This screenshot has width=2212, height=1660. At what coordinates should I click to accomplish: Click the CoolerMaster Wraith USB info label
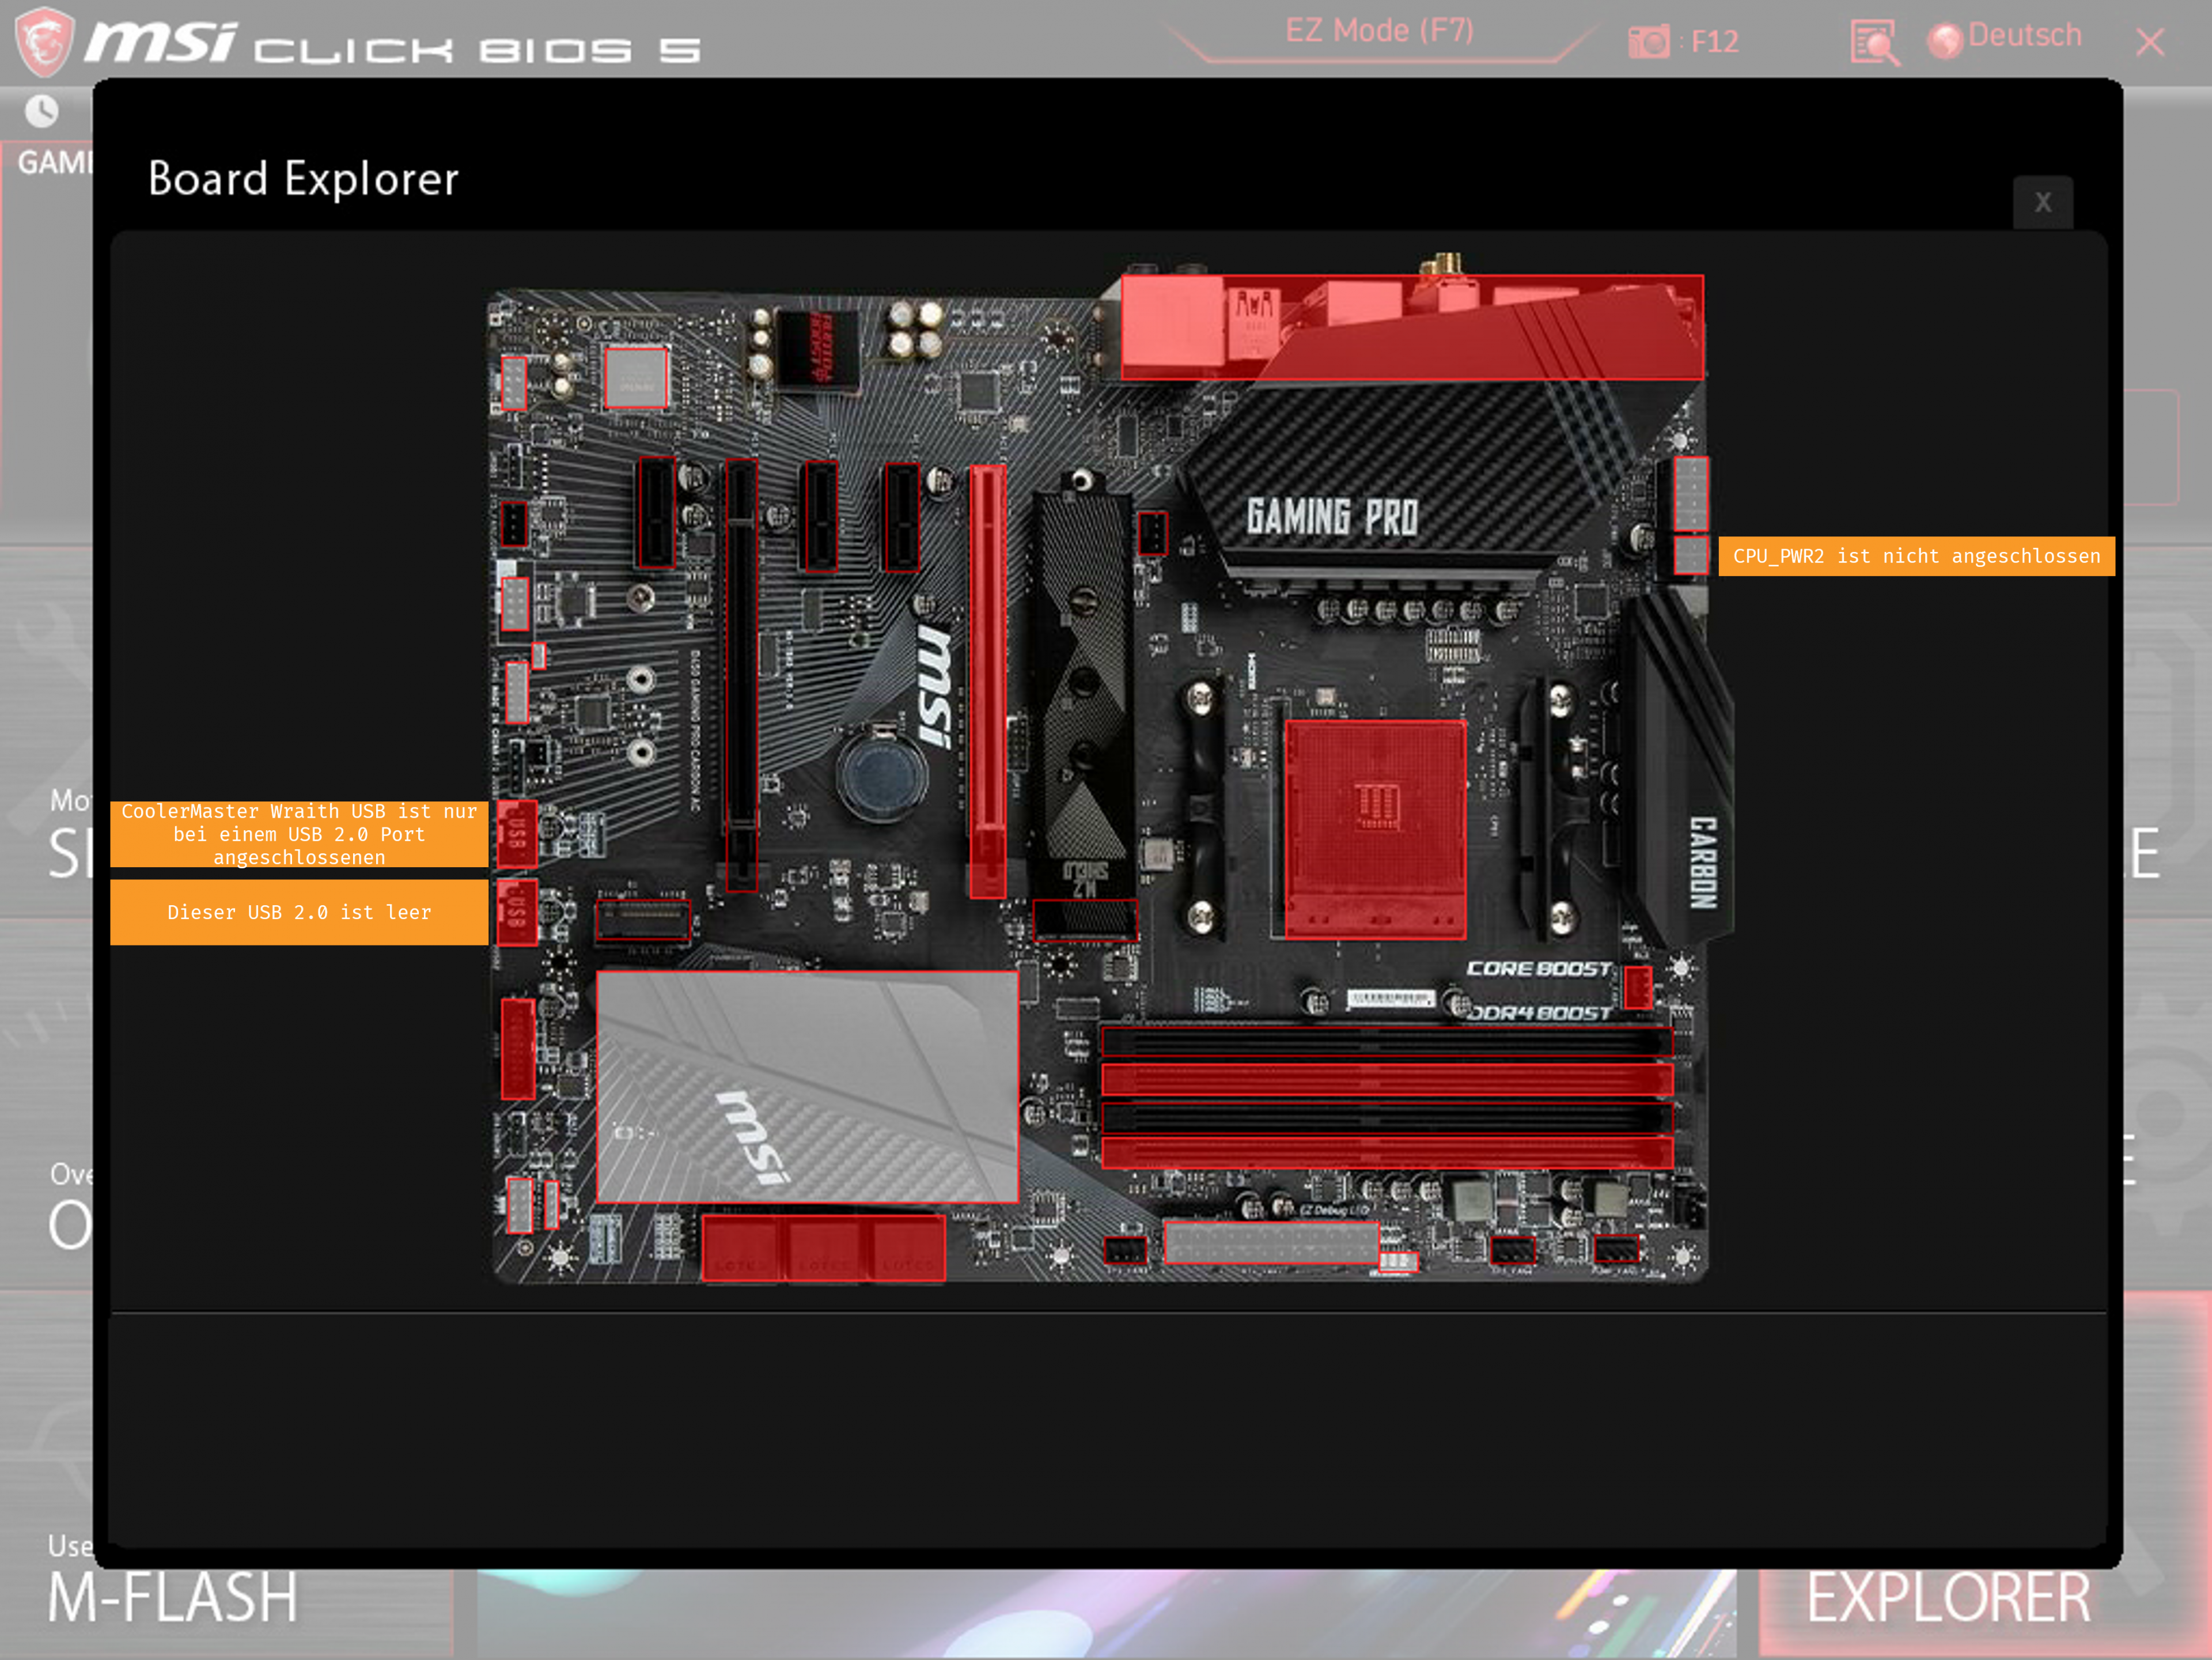(x=299, y=834)
